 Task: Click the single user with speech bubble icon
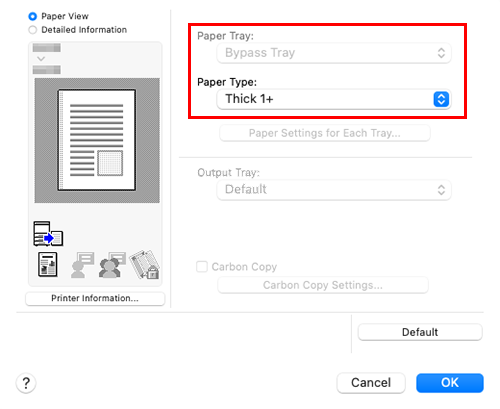tap(82, 265)
